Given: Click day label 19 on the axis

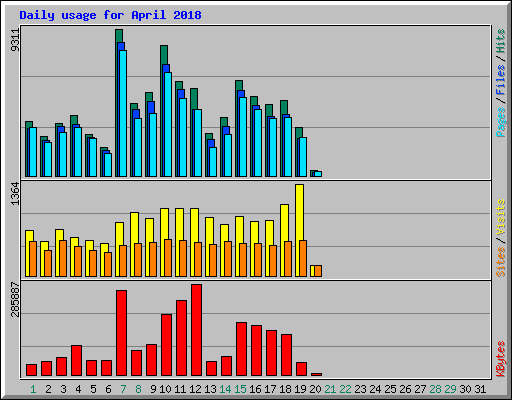Looking at the screenshot, I should (x=300, y=389).
